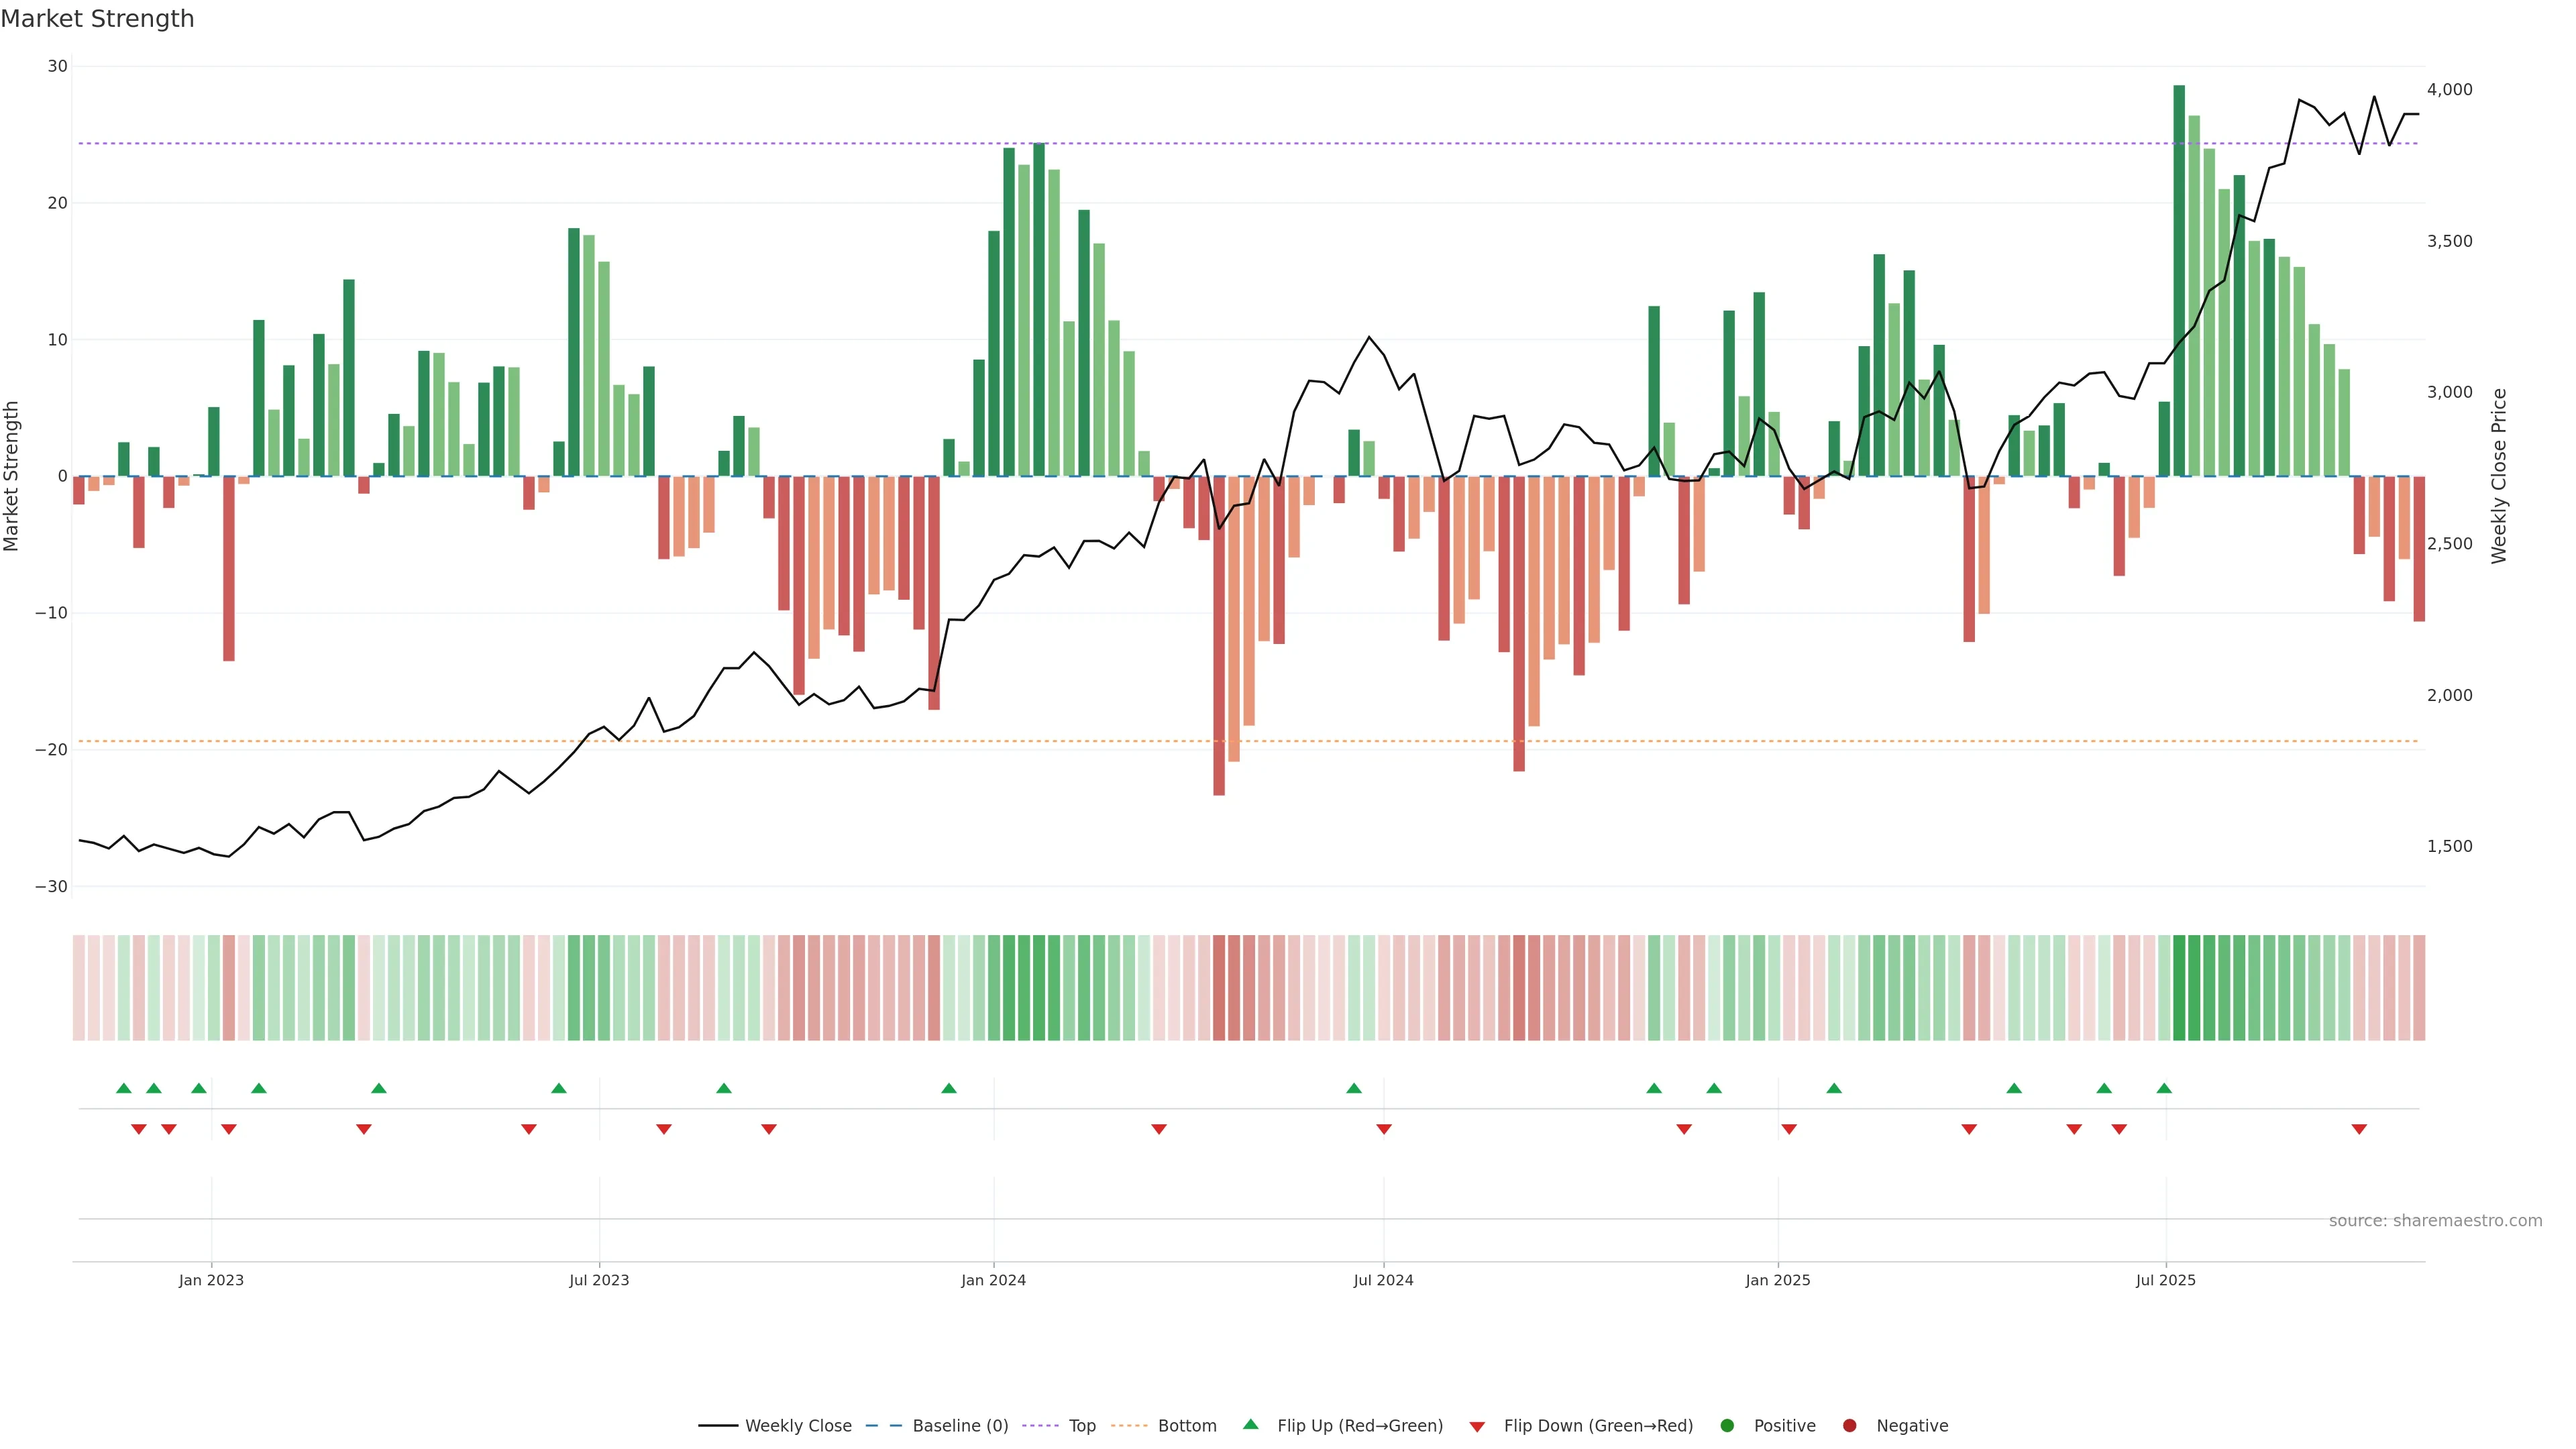The height and width of the screenshot is (1449, 2576).
Task: Click the green Positive circle legend icon
Action: 1727,1426
